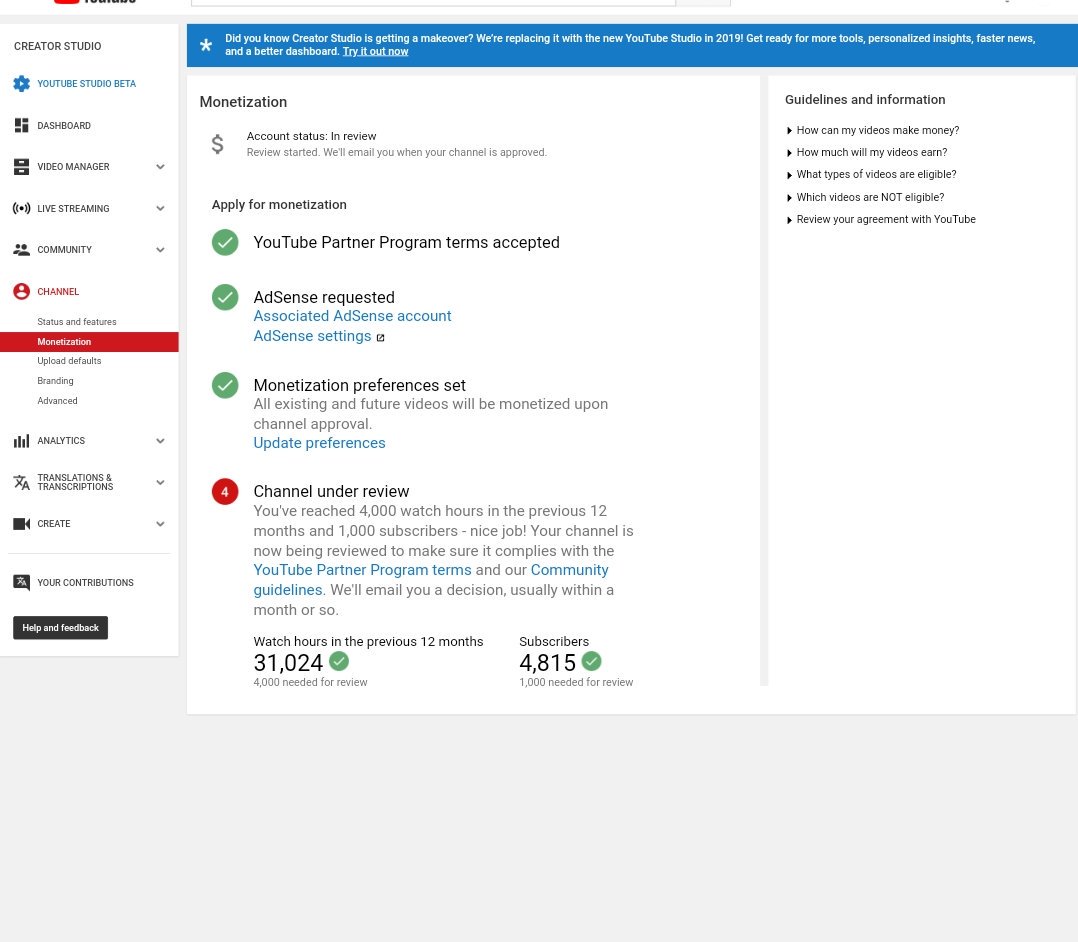Click green checkmark next to Partner Program terms
Screen dimensions: 1078x942
[x=225, y=242]
